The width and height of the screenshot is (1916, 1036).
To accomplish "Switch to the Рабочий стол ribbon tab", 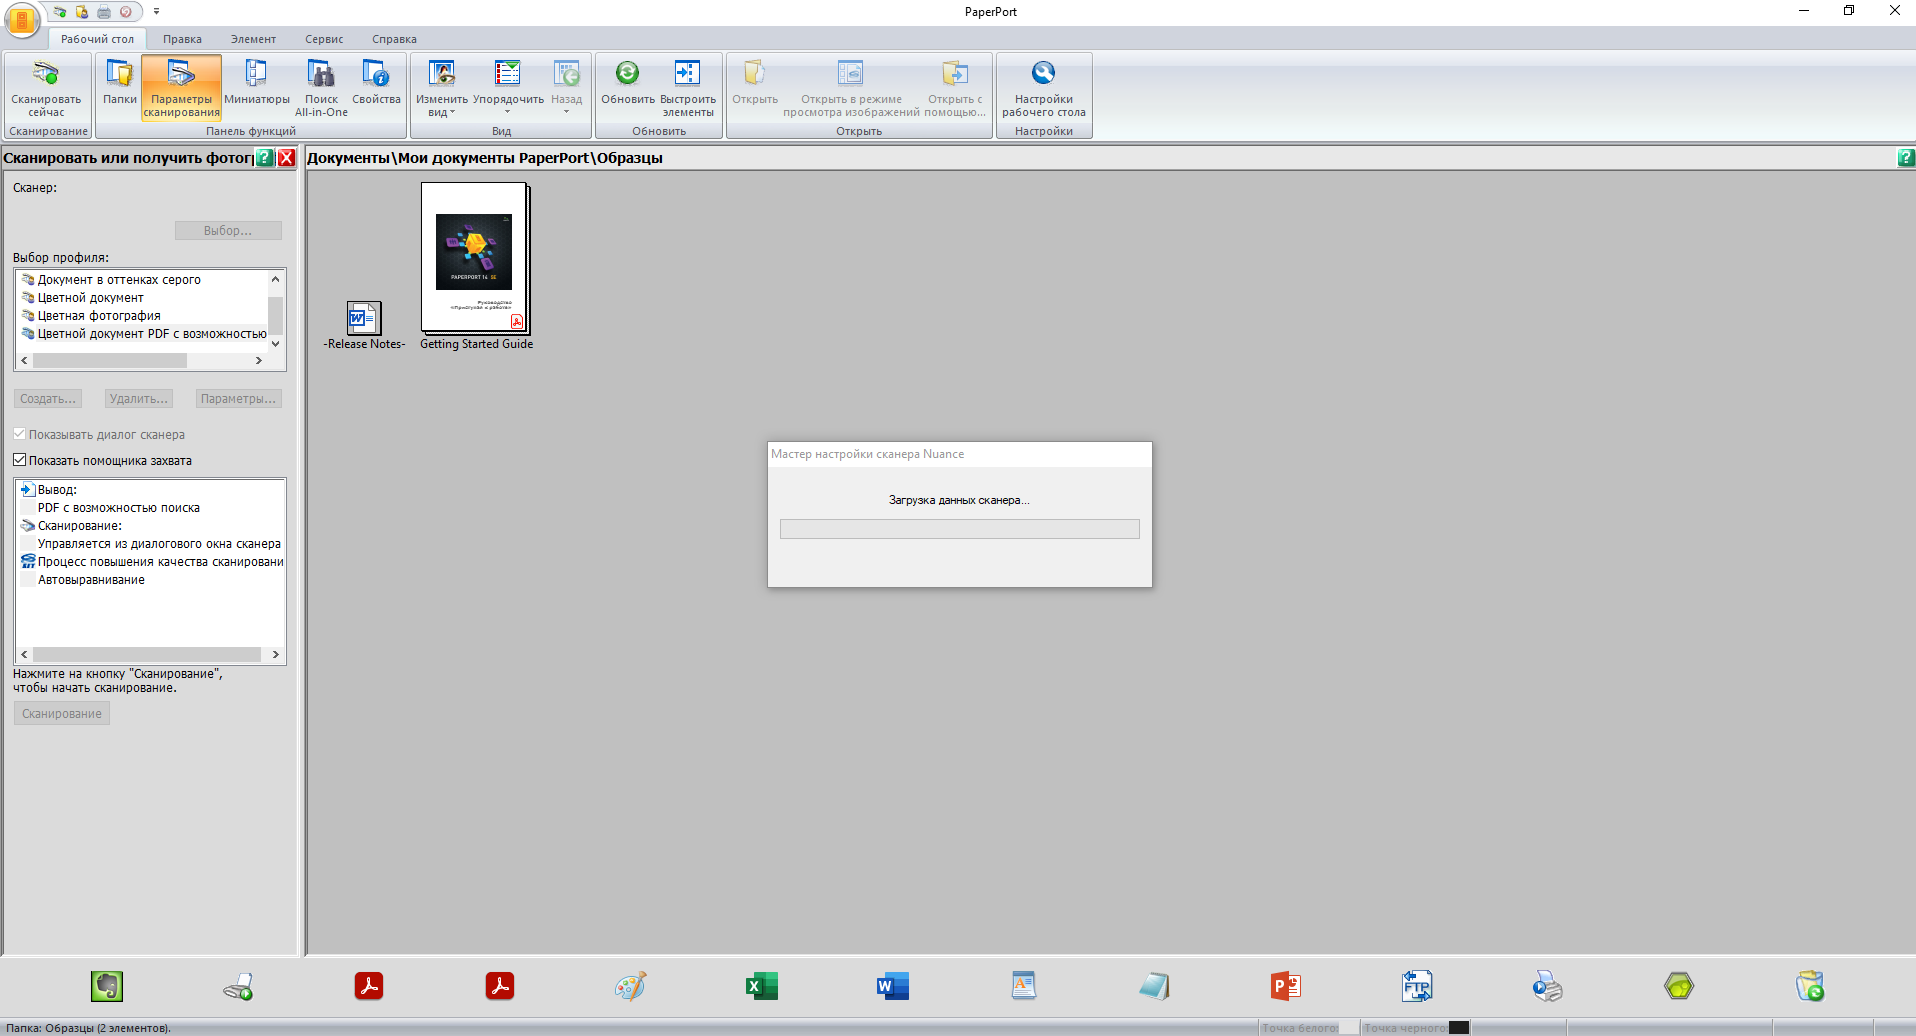I will tap(97, 39).
